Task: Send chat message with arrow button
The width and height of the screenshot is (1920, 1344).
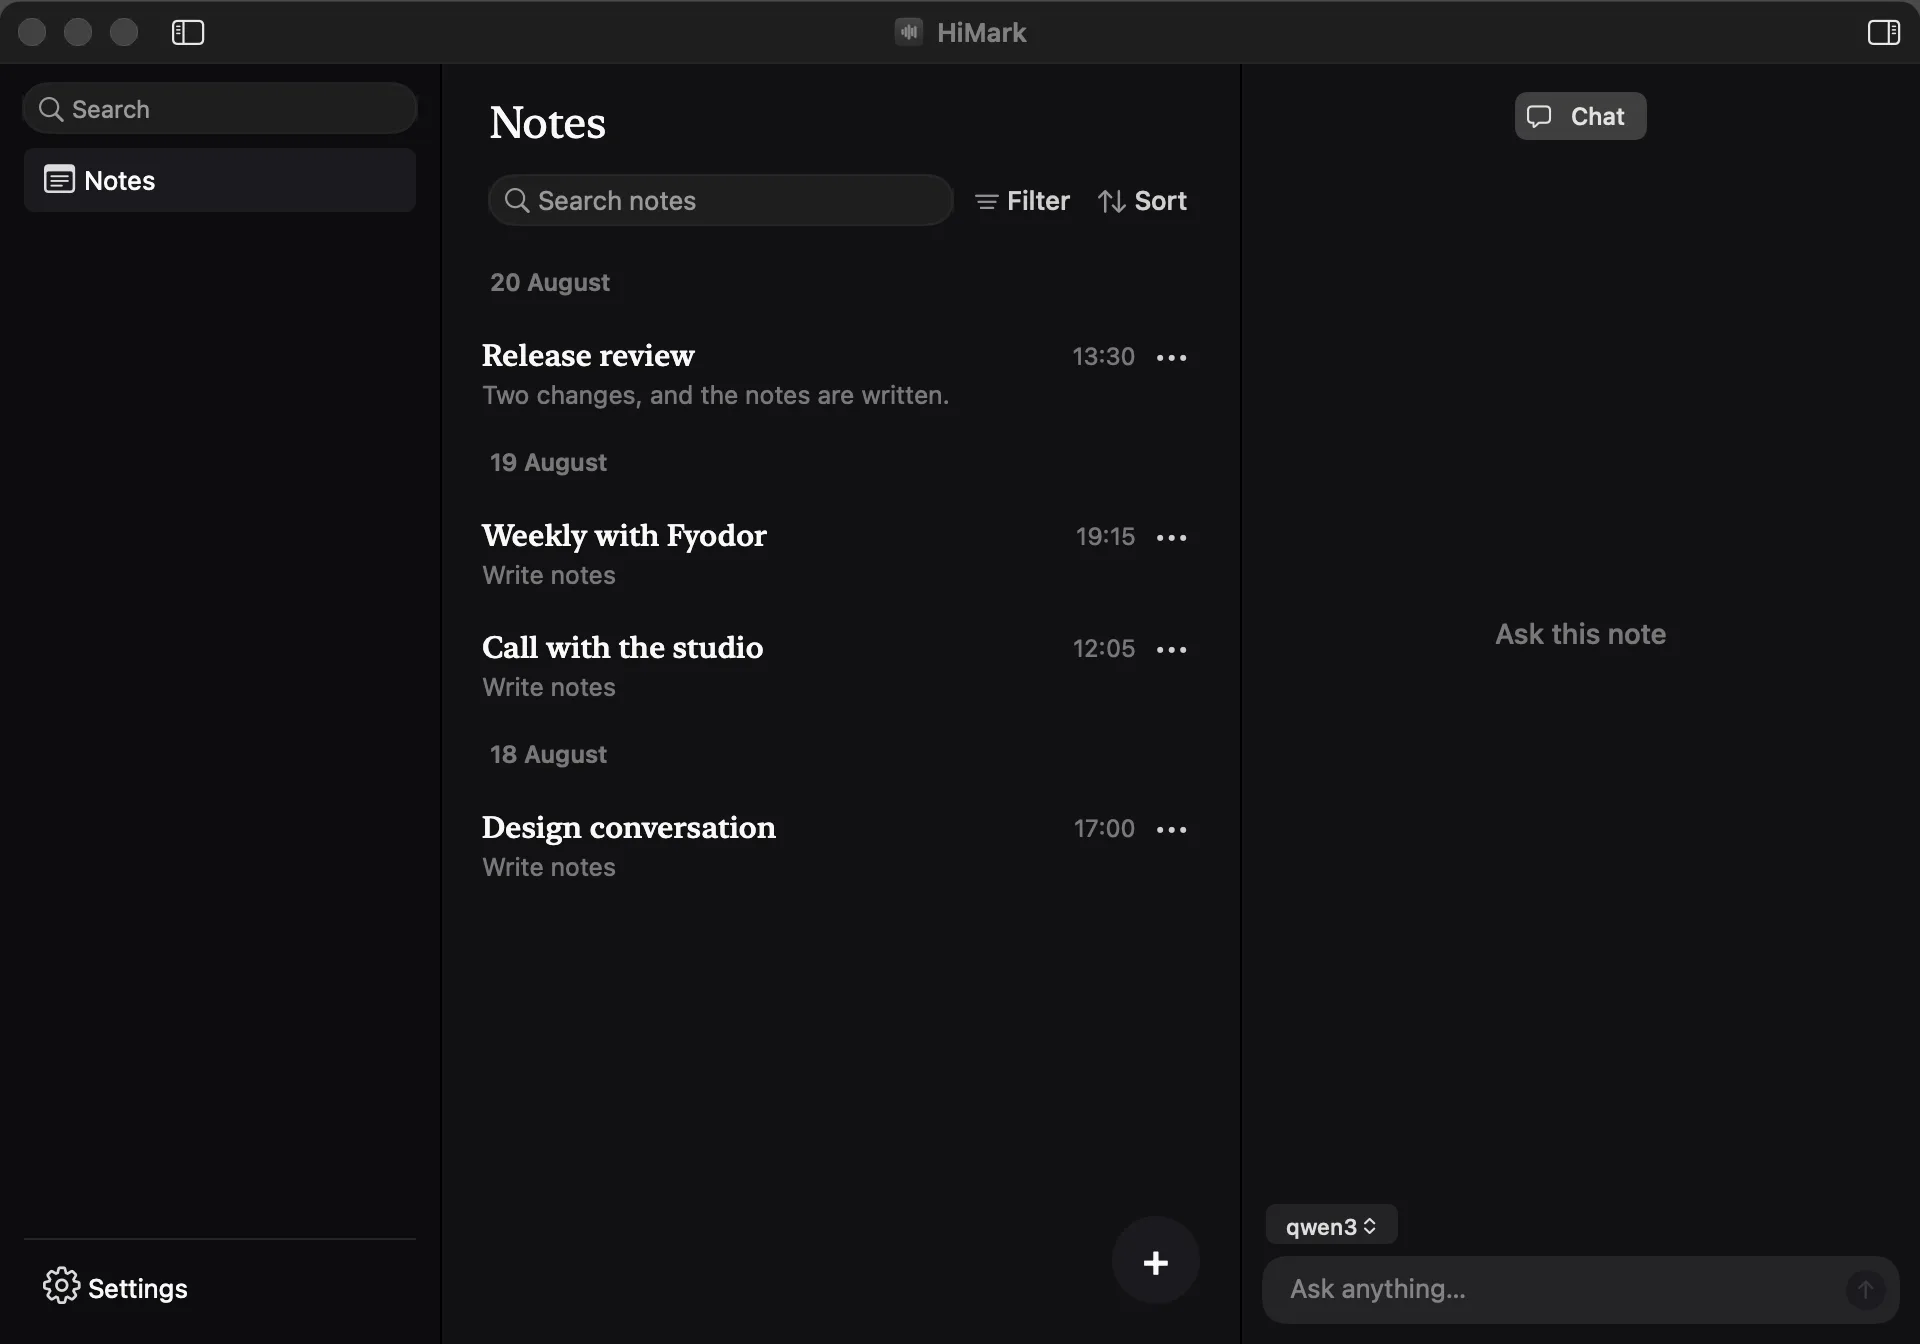Action: click(x=1865, y=1289)
